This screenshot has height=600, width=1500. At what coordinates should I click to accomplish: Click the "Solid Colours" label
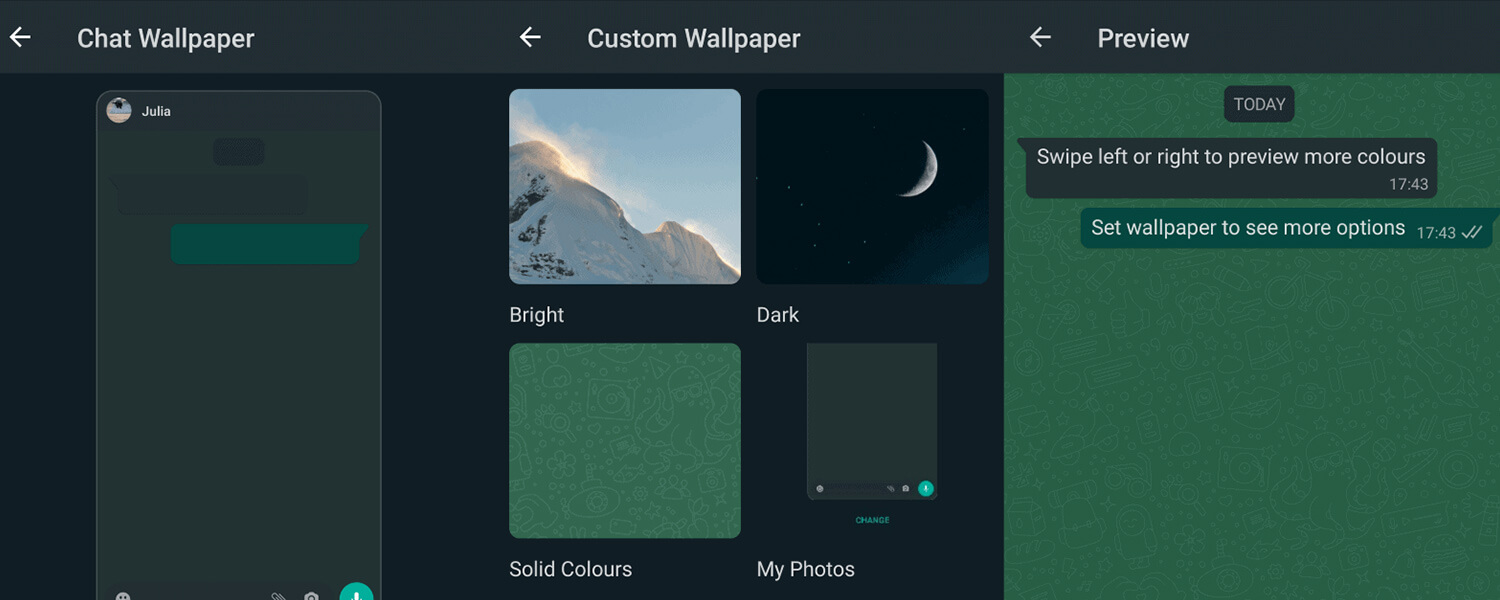[571, 569]
